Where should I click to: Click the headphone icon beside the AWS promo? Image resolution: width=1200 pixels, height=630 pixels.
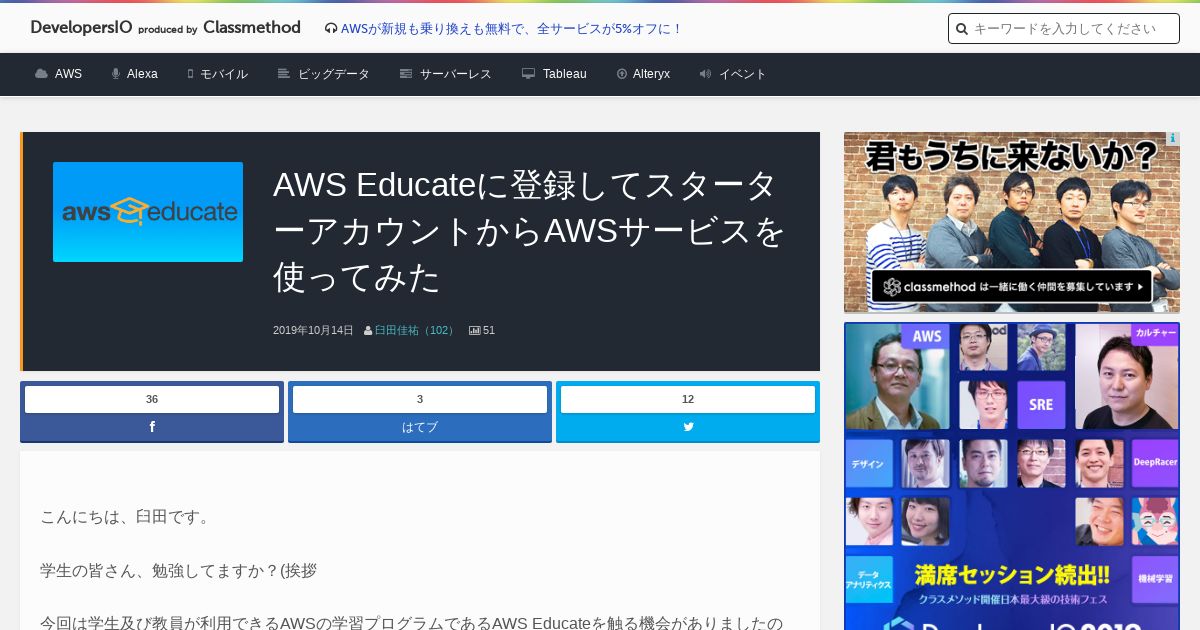[331, 29]
